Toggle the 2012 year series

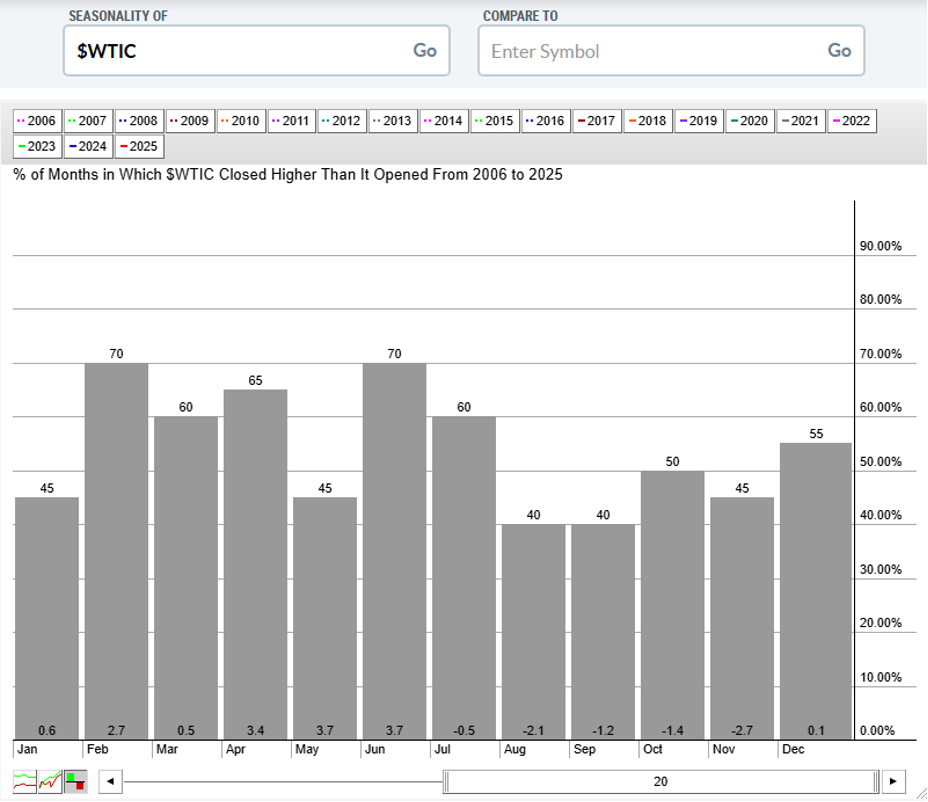click(342, 121)
